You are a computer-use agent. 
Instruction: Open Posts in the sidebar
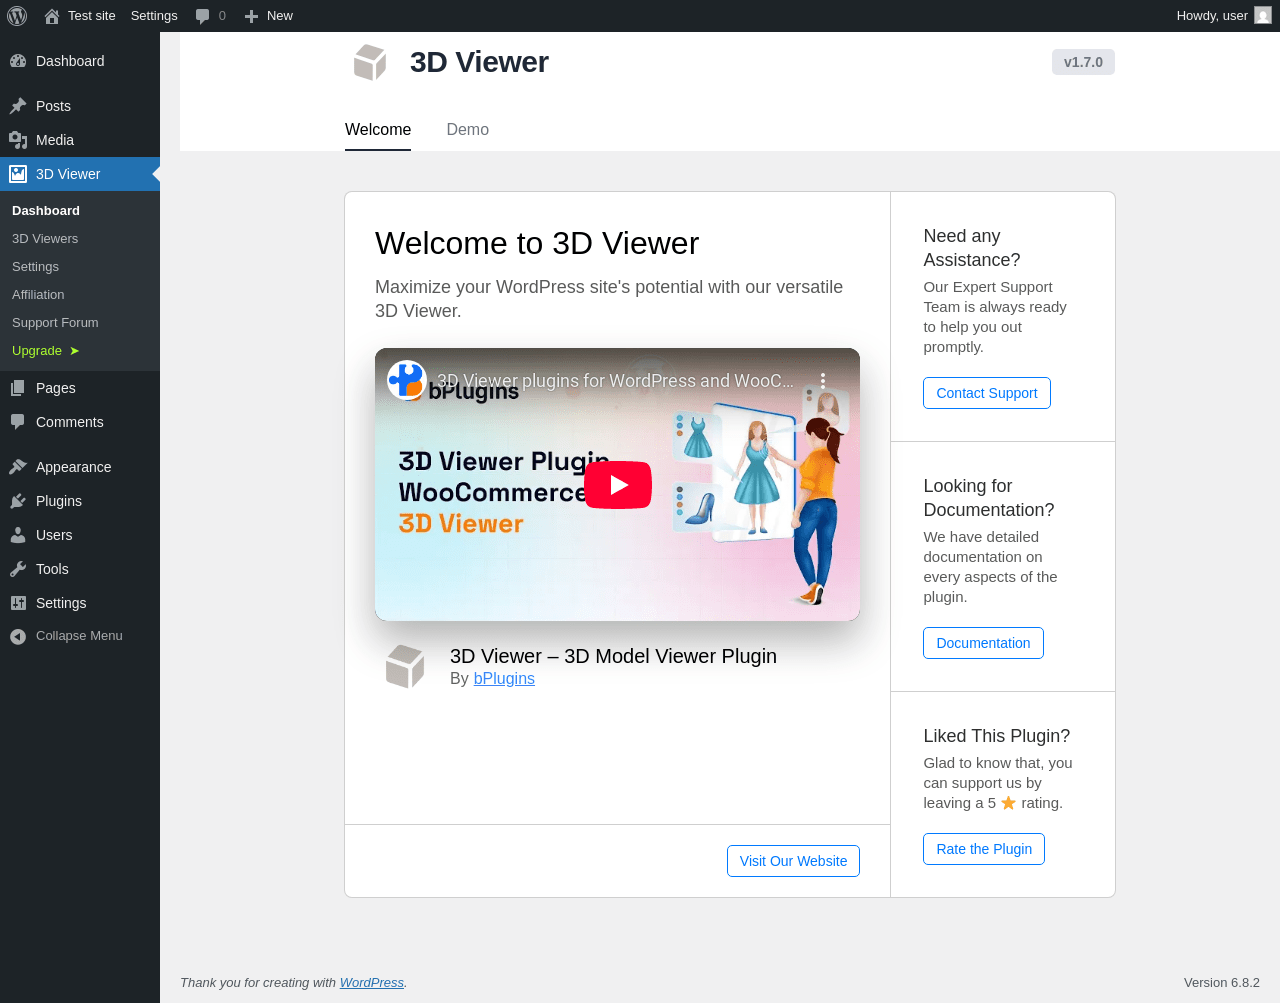click(x=53, y=106)
